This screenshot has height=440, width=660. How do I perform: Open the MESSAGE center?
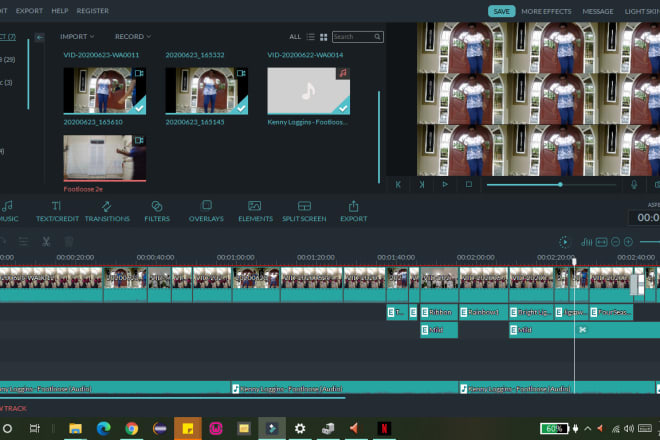[x=598, y=11]
